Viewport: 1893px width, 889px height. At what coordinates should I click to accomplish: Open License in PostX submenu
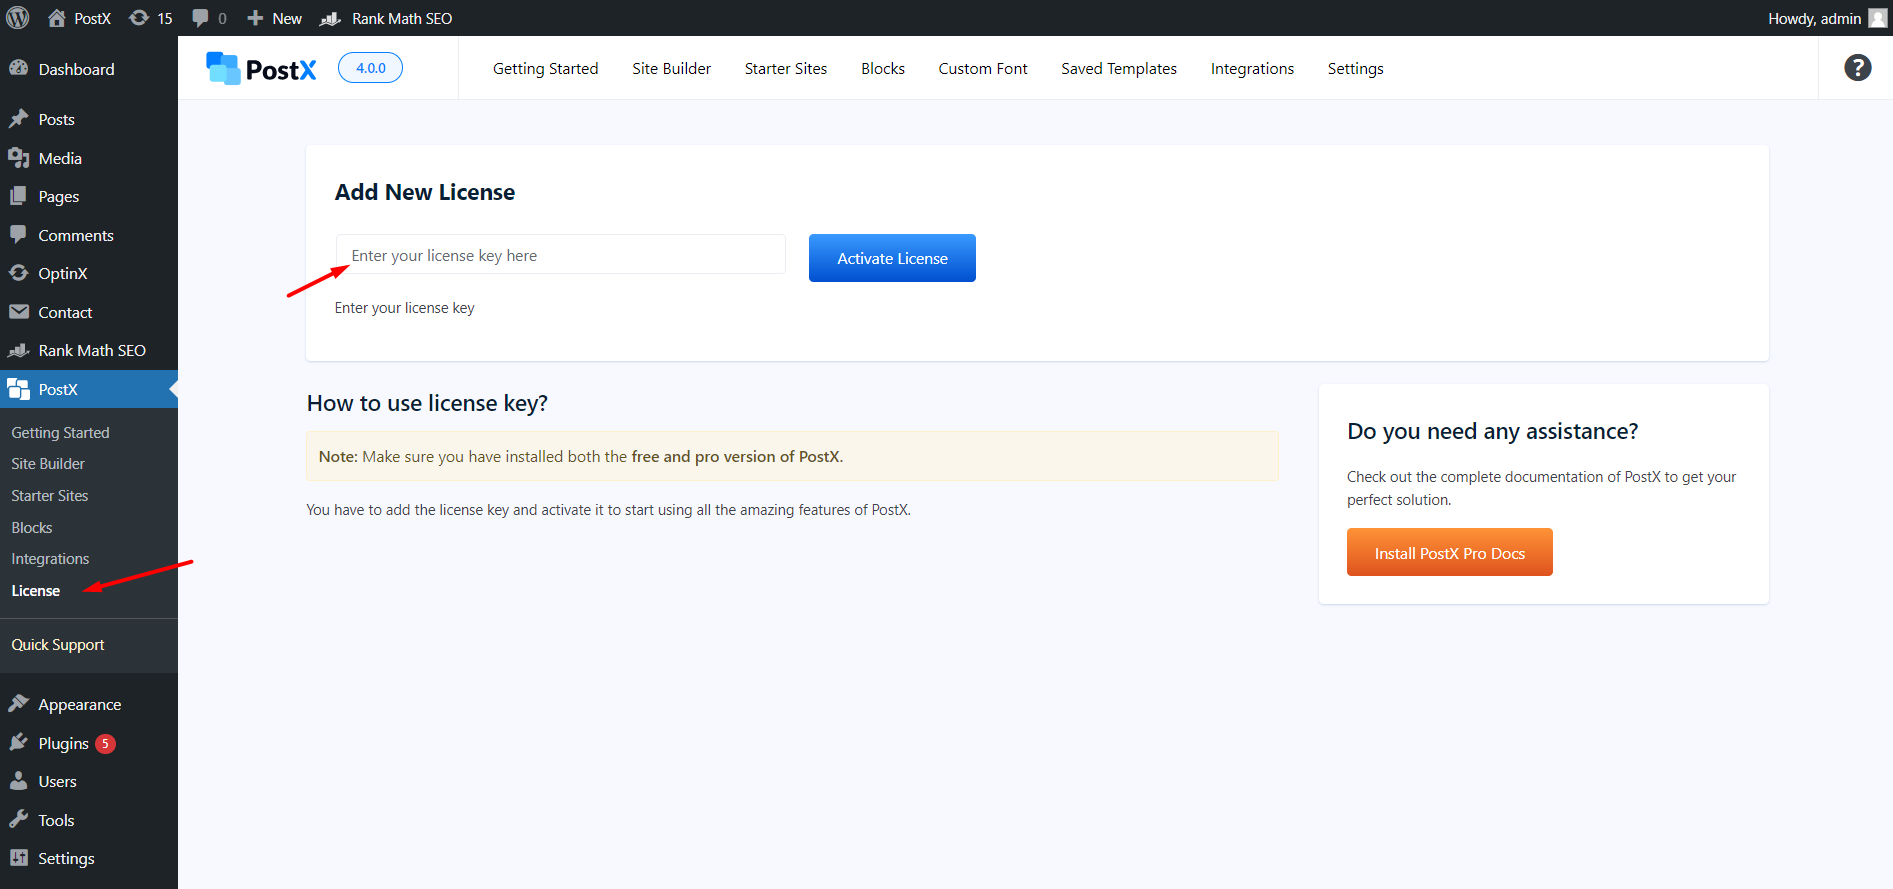pyautogui.click(x=36, y=591)
